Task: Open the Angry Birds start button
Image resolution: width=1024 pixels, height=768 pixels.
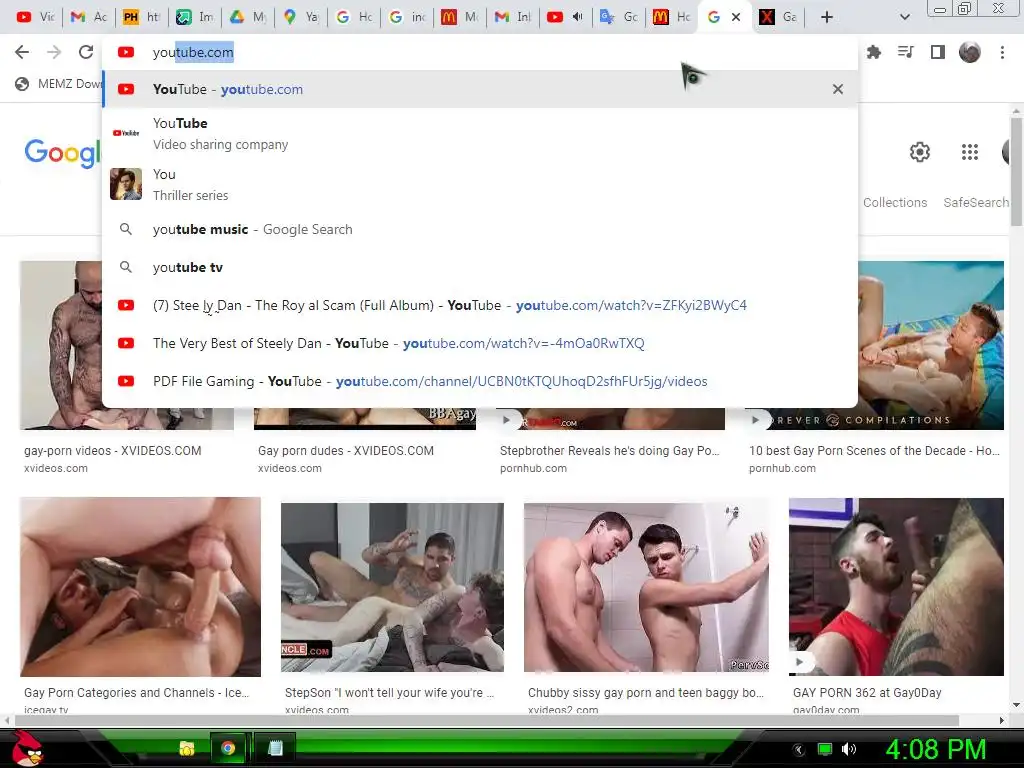Action: [x=27, y=748]
